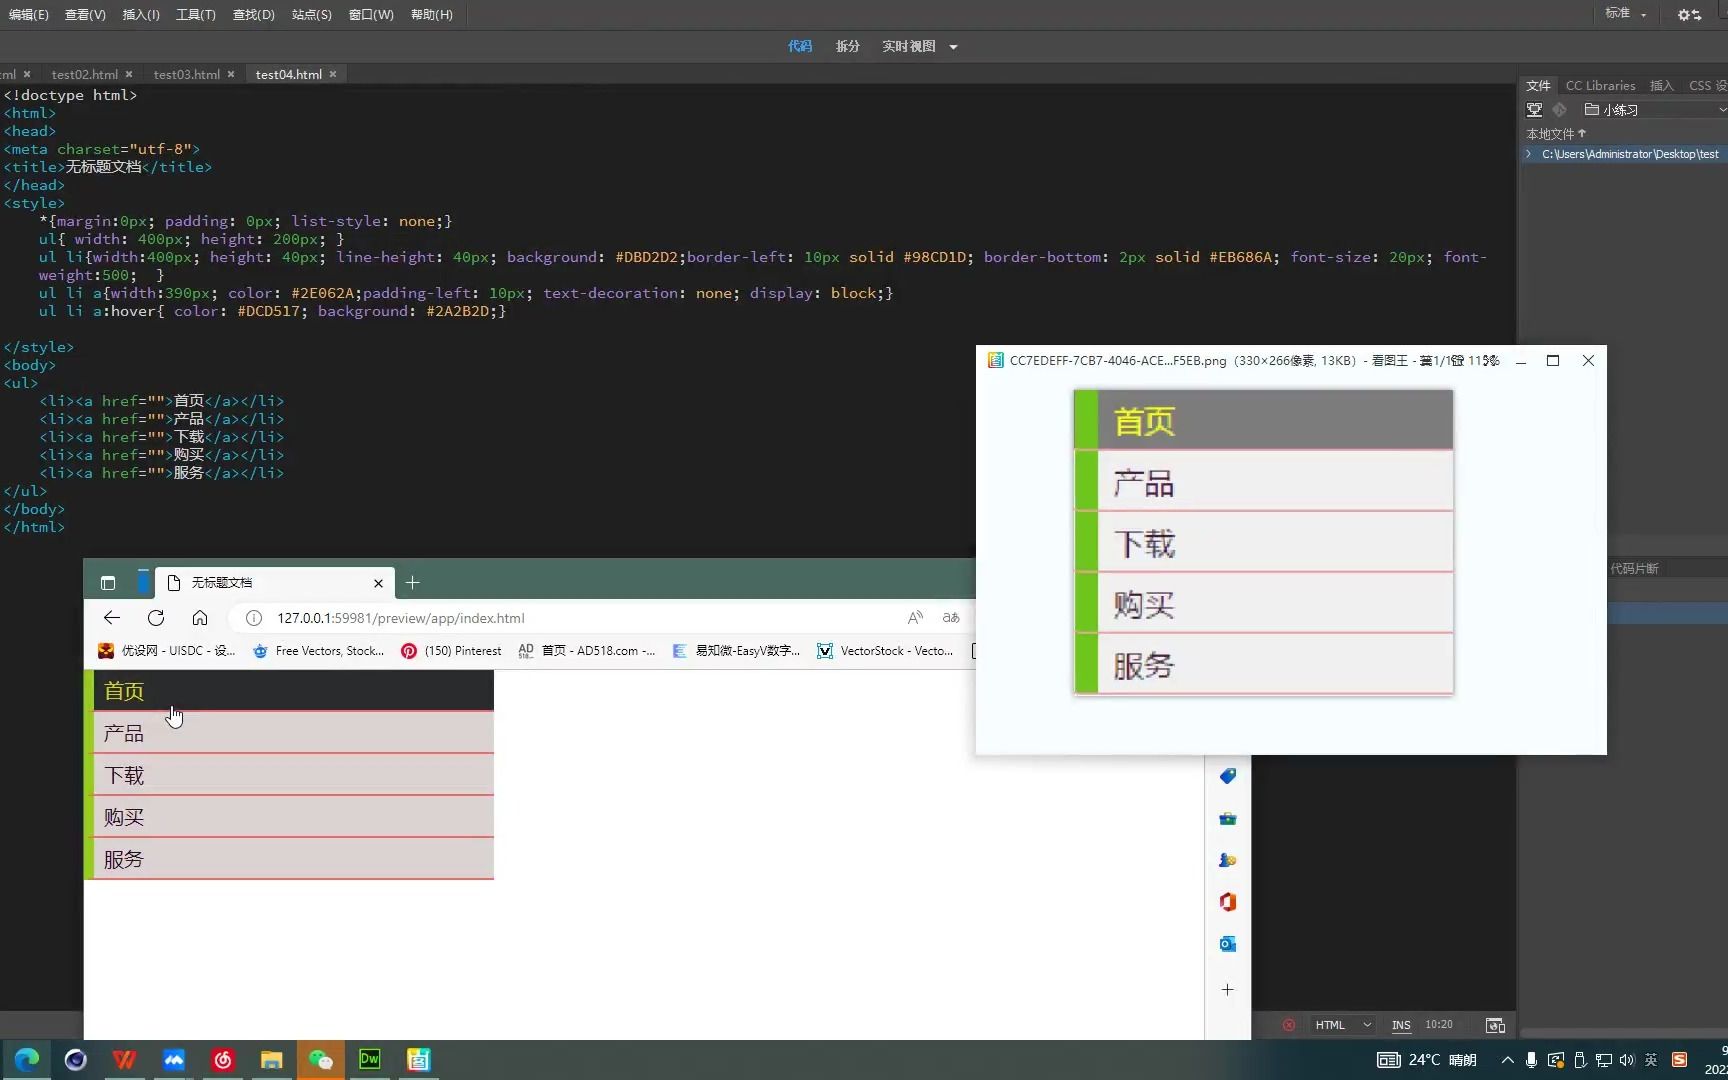
Task: Open Outlook icon in Edge sidebar
Action: point(1228,944)
